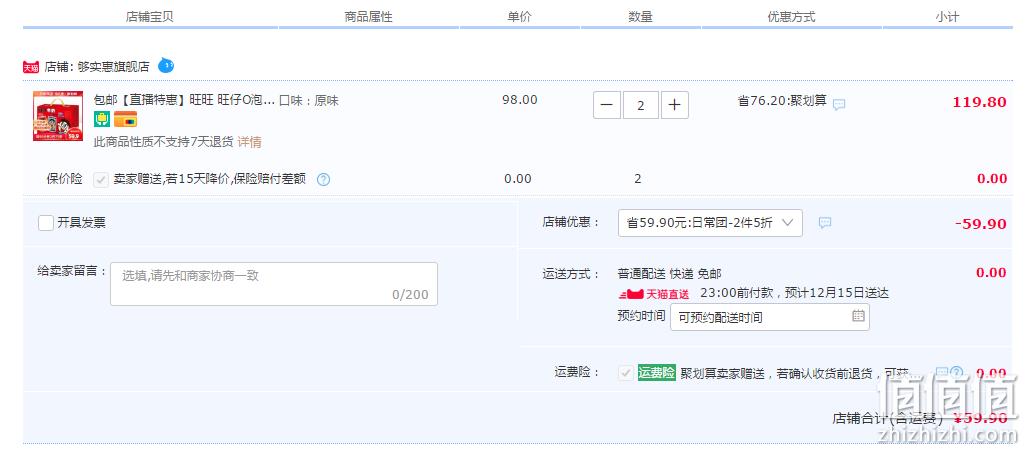Enable the 开具发票 checkbox

tap(46, 223)
